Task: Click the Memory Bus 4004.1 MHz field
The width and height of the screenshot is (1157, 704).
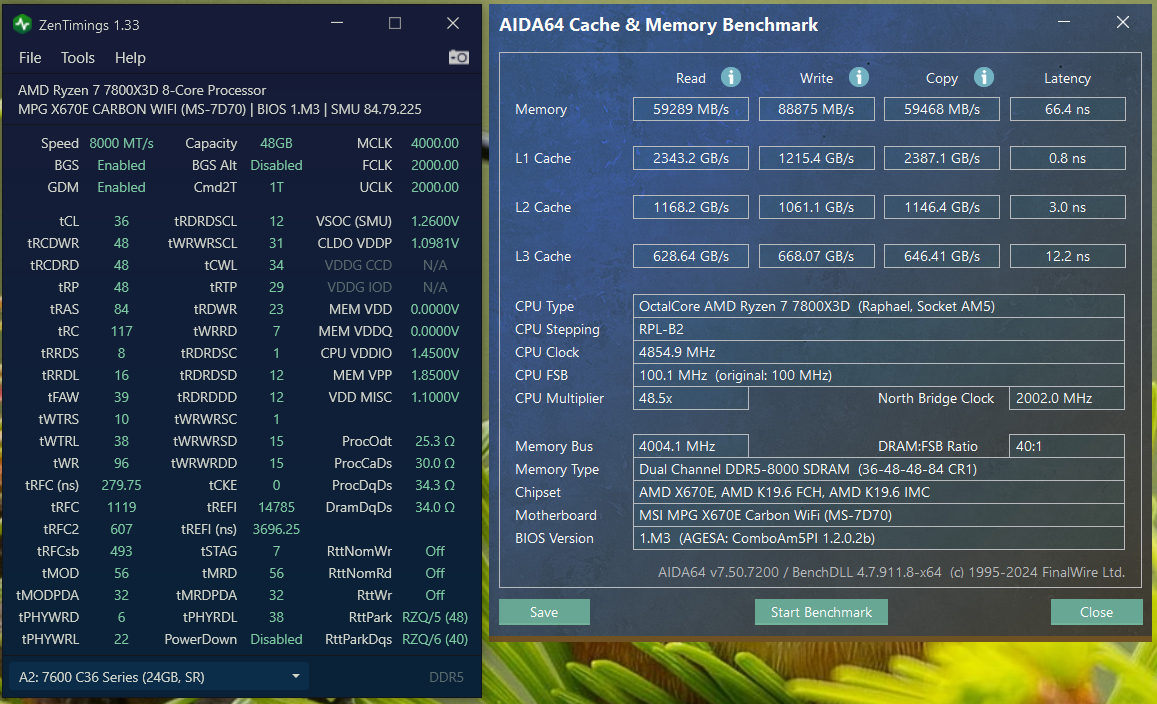Action: coord(691,446)
